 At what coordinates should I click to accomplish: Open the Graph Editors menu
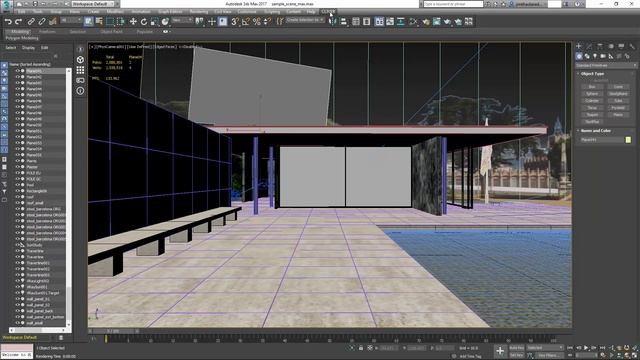(x=170, y=12)
